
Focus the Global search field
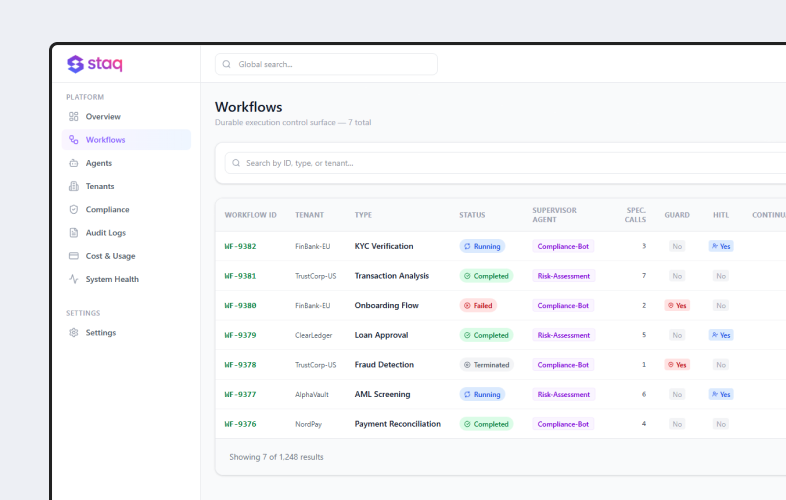pyautogui.click(x=326, y=64)
